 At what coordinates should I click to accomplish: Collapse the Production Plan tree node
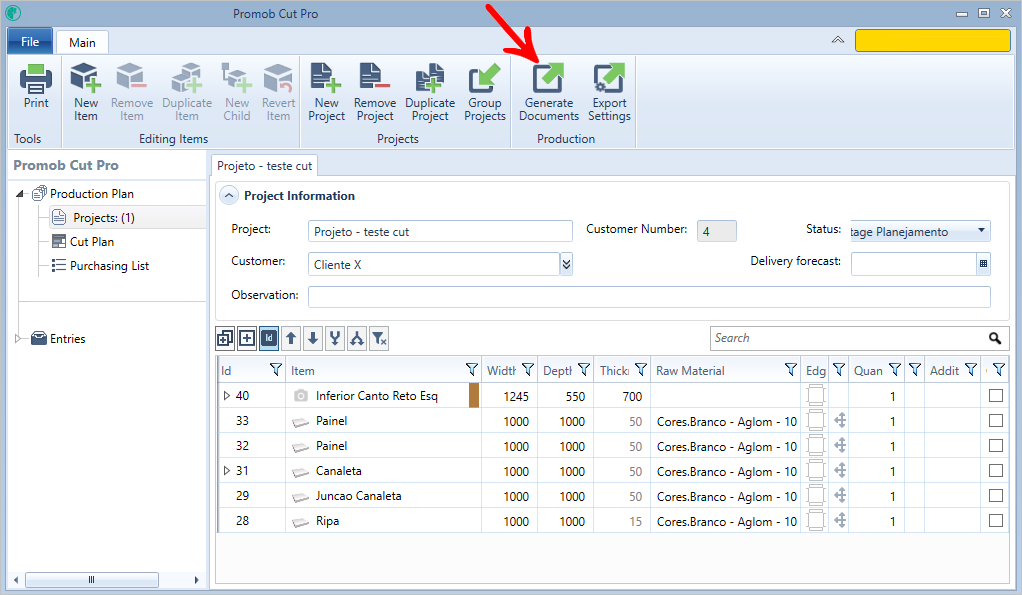pyautogui.click(x=20, y=194)
